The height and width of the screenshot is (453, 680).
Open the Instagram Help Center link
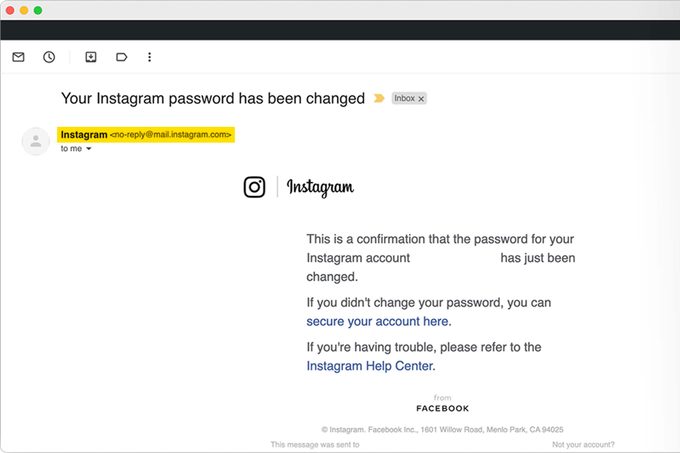click(x=370, y=366)
